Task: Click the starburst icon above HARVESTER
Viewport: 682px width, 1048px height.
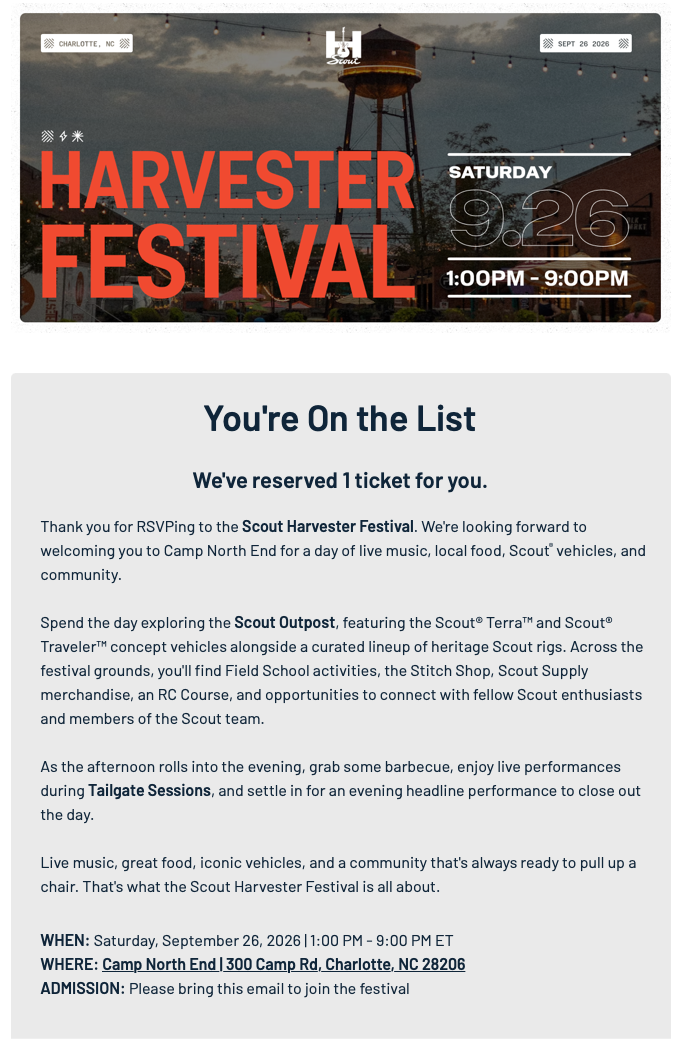Action: coord(78,136)
